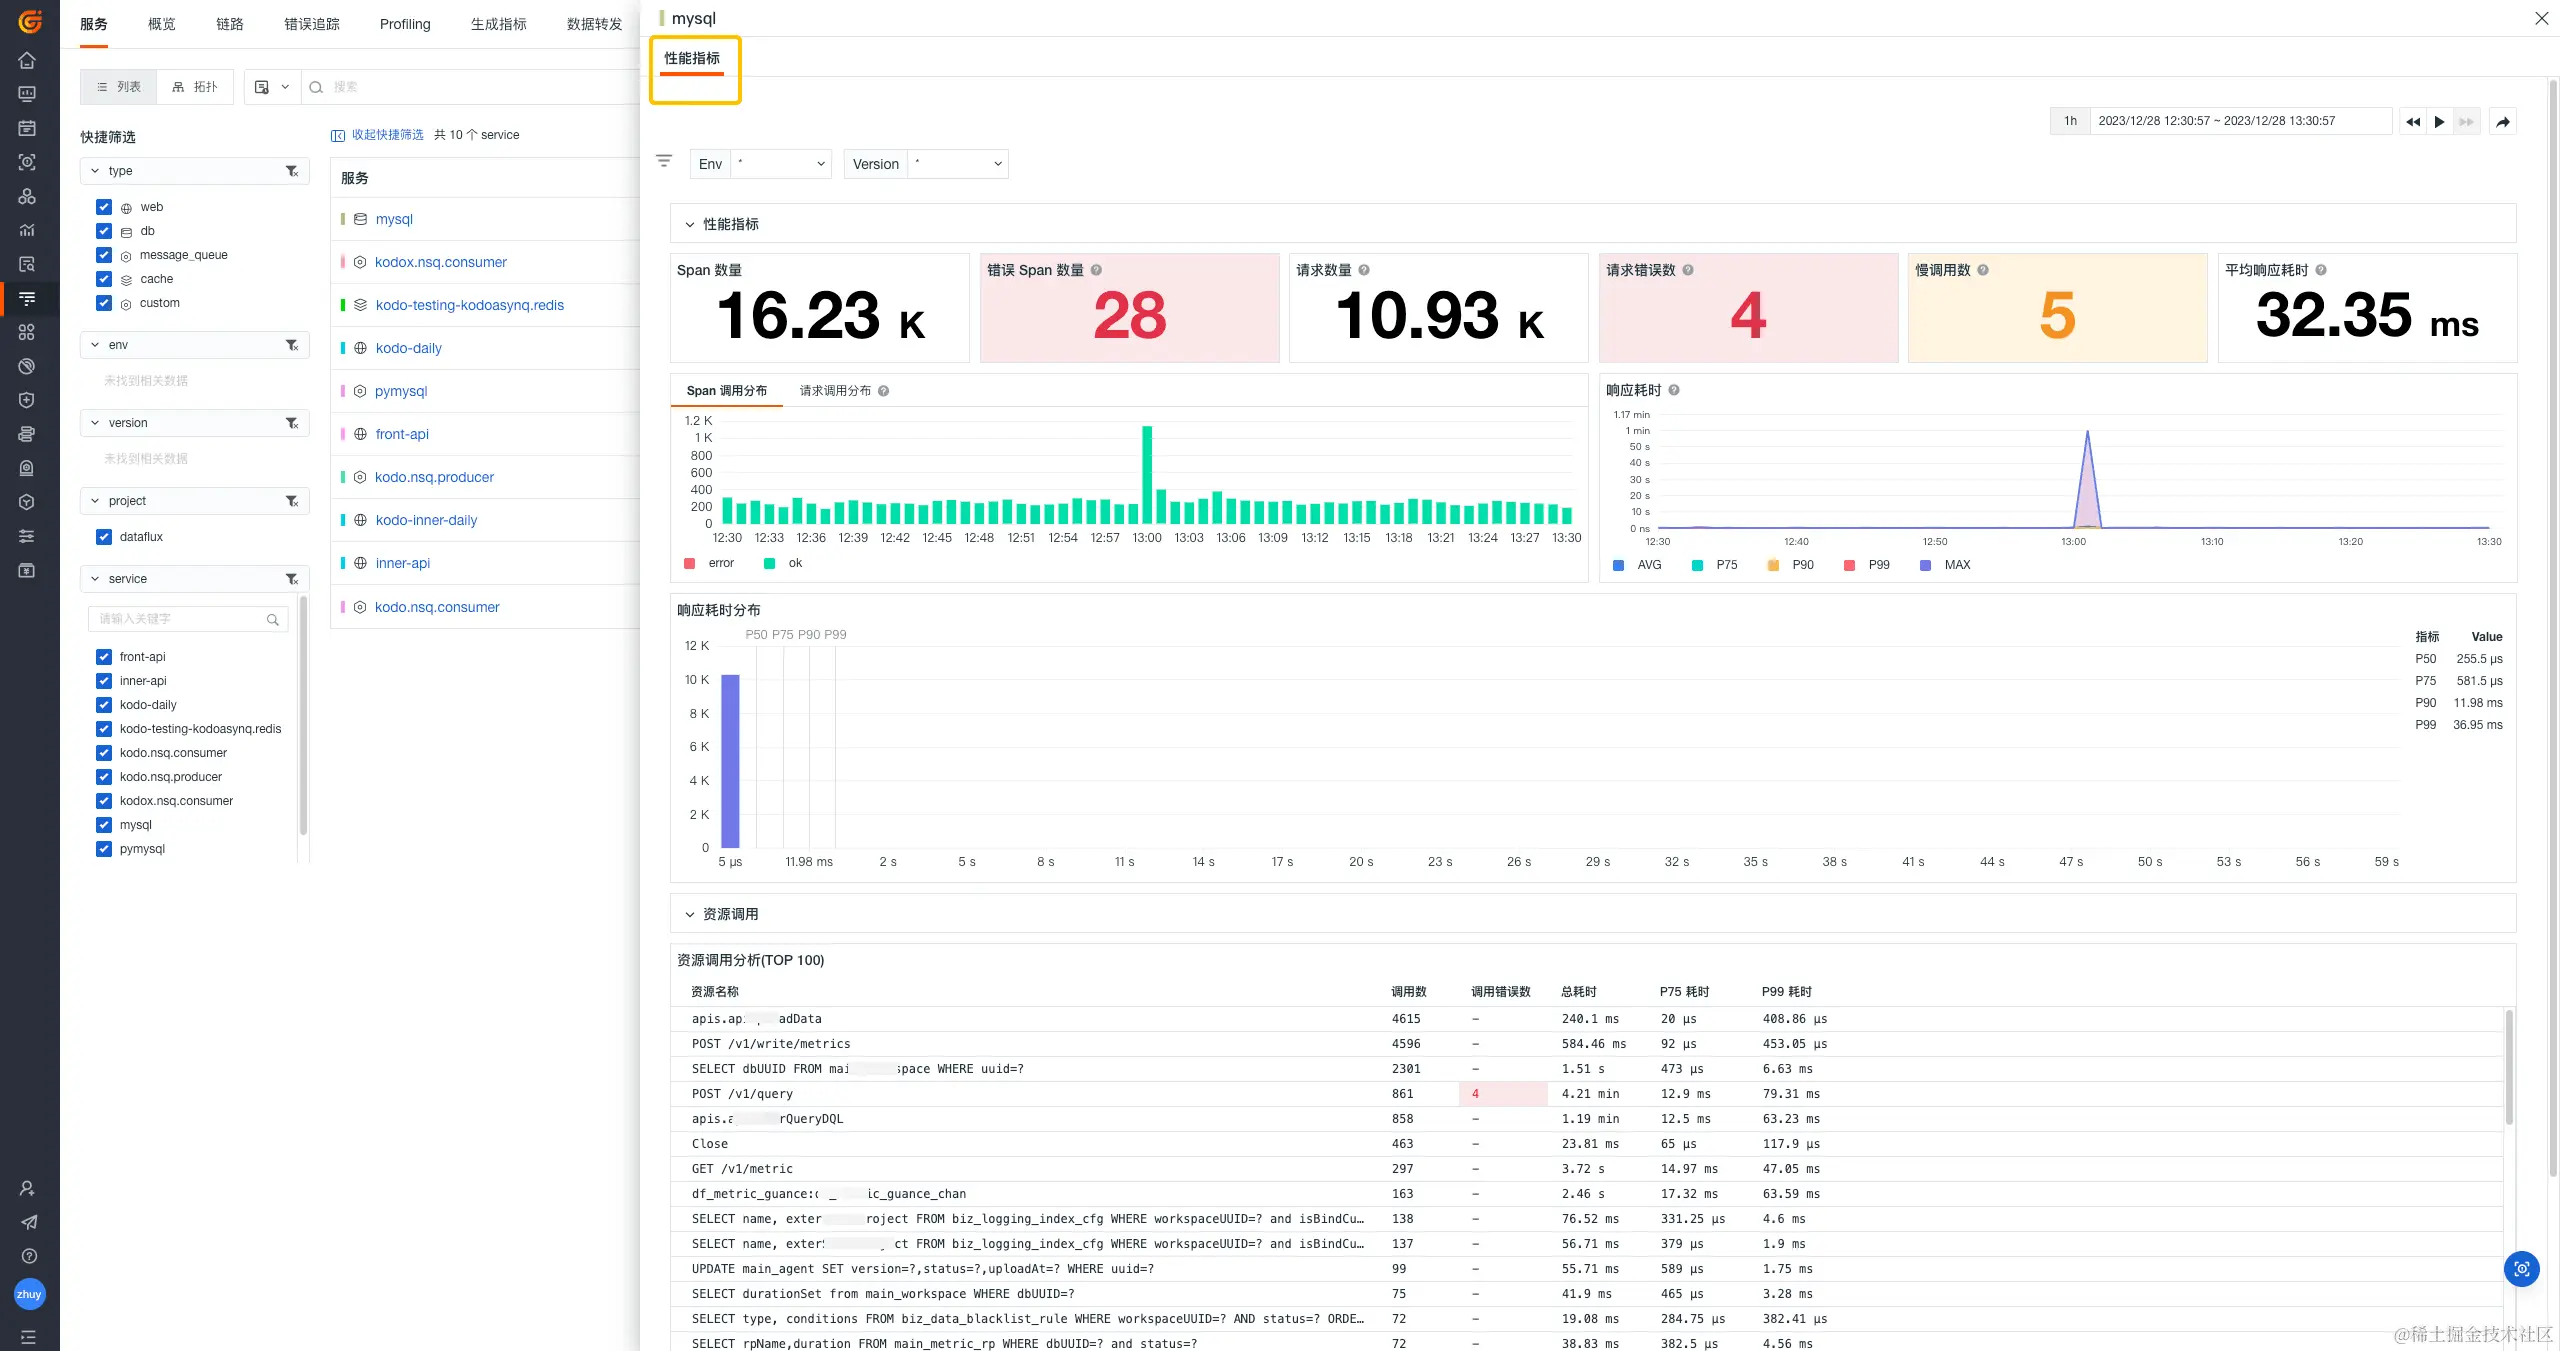Uncheck the dataflux project checkbox
Viewport: 2560px width, 1351px height.
[104, 537]
